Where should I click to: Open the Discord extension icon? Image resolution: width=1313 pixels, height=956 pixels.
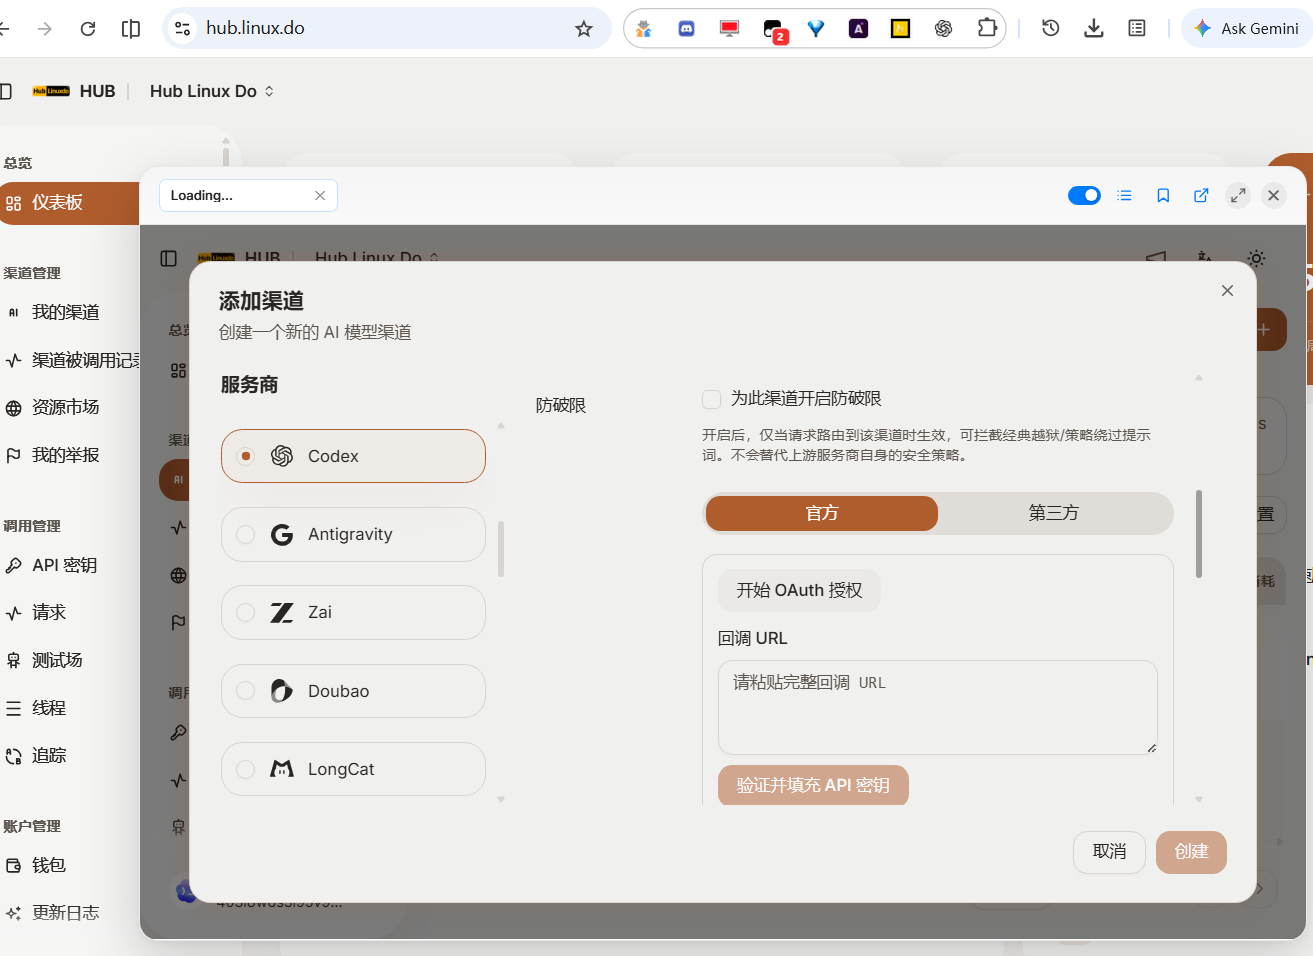pos(686,29)
